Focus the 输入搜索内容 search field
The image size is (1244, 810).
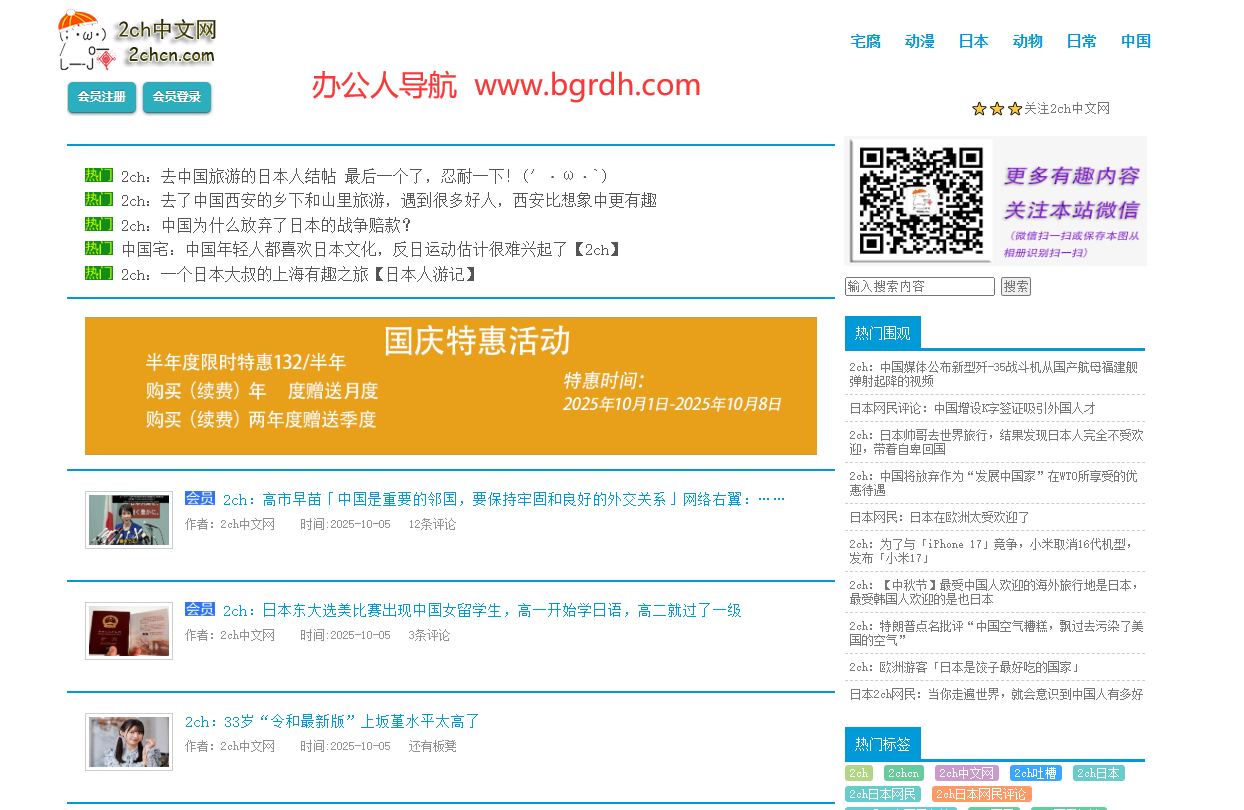[x=919, y=287]
